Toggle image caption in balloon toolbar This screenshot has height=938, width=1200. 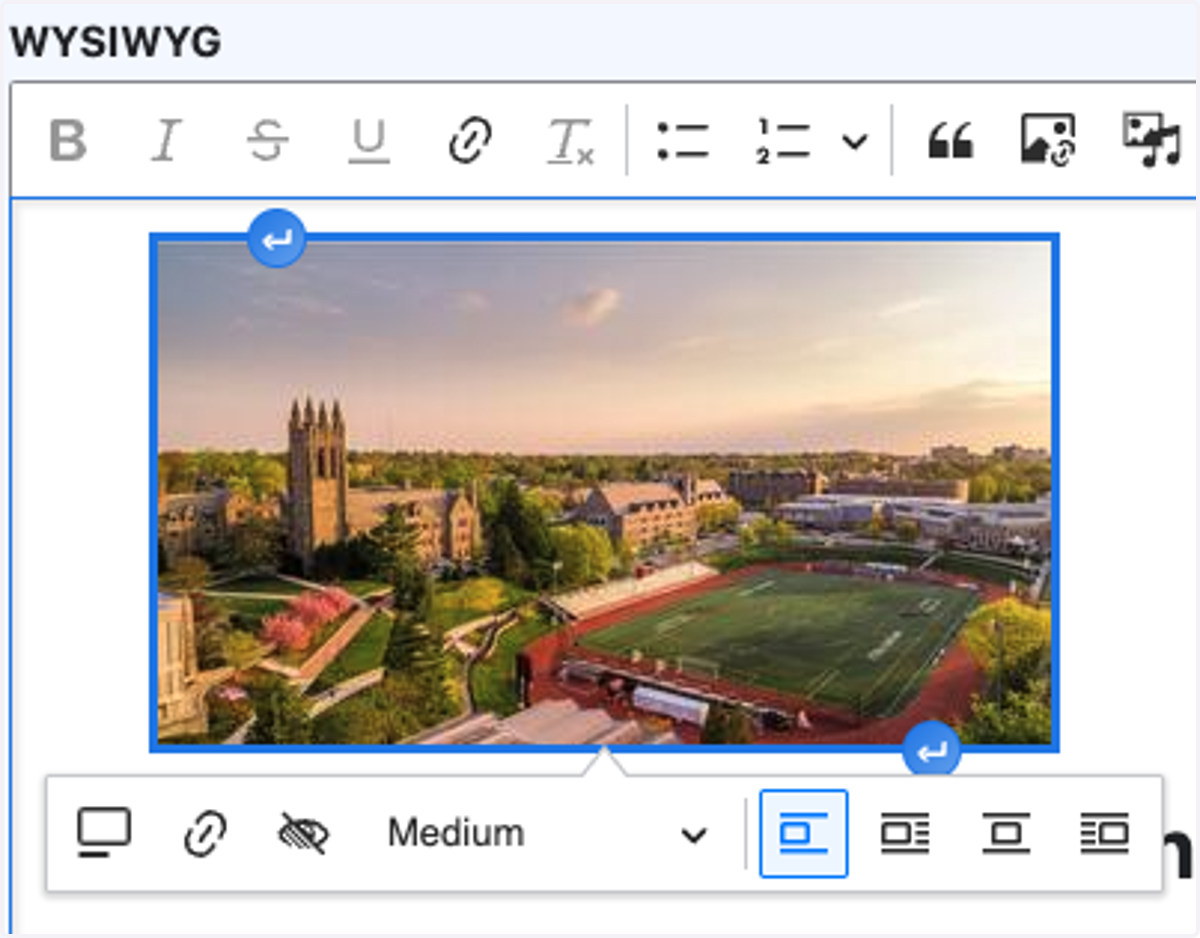click(x=104, y=833)
